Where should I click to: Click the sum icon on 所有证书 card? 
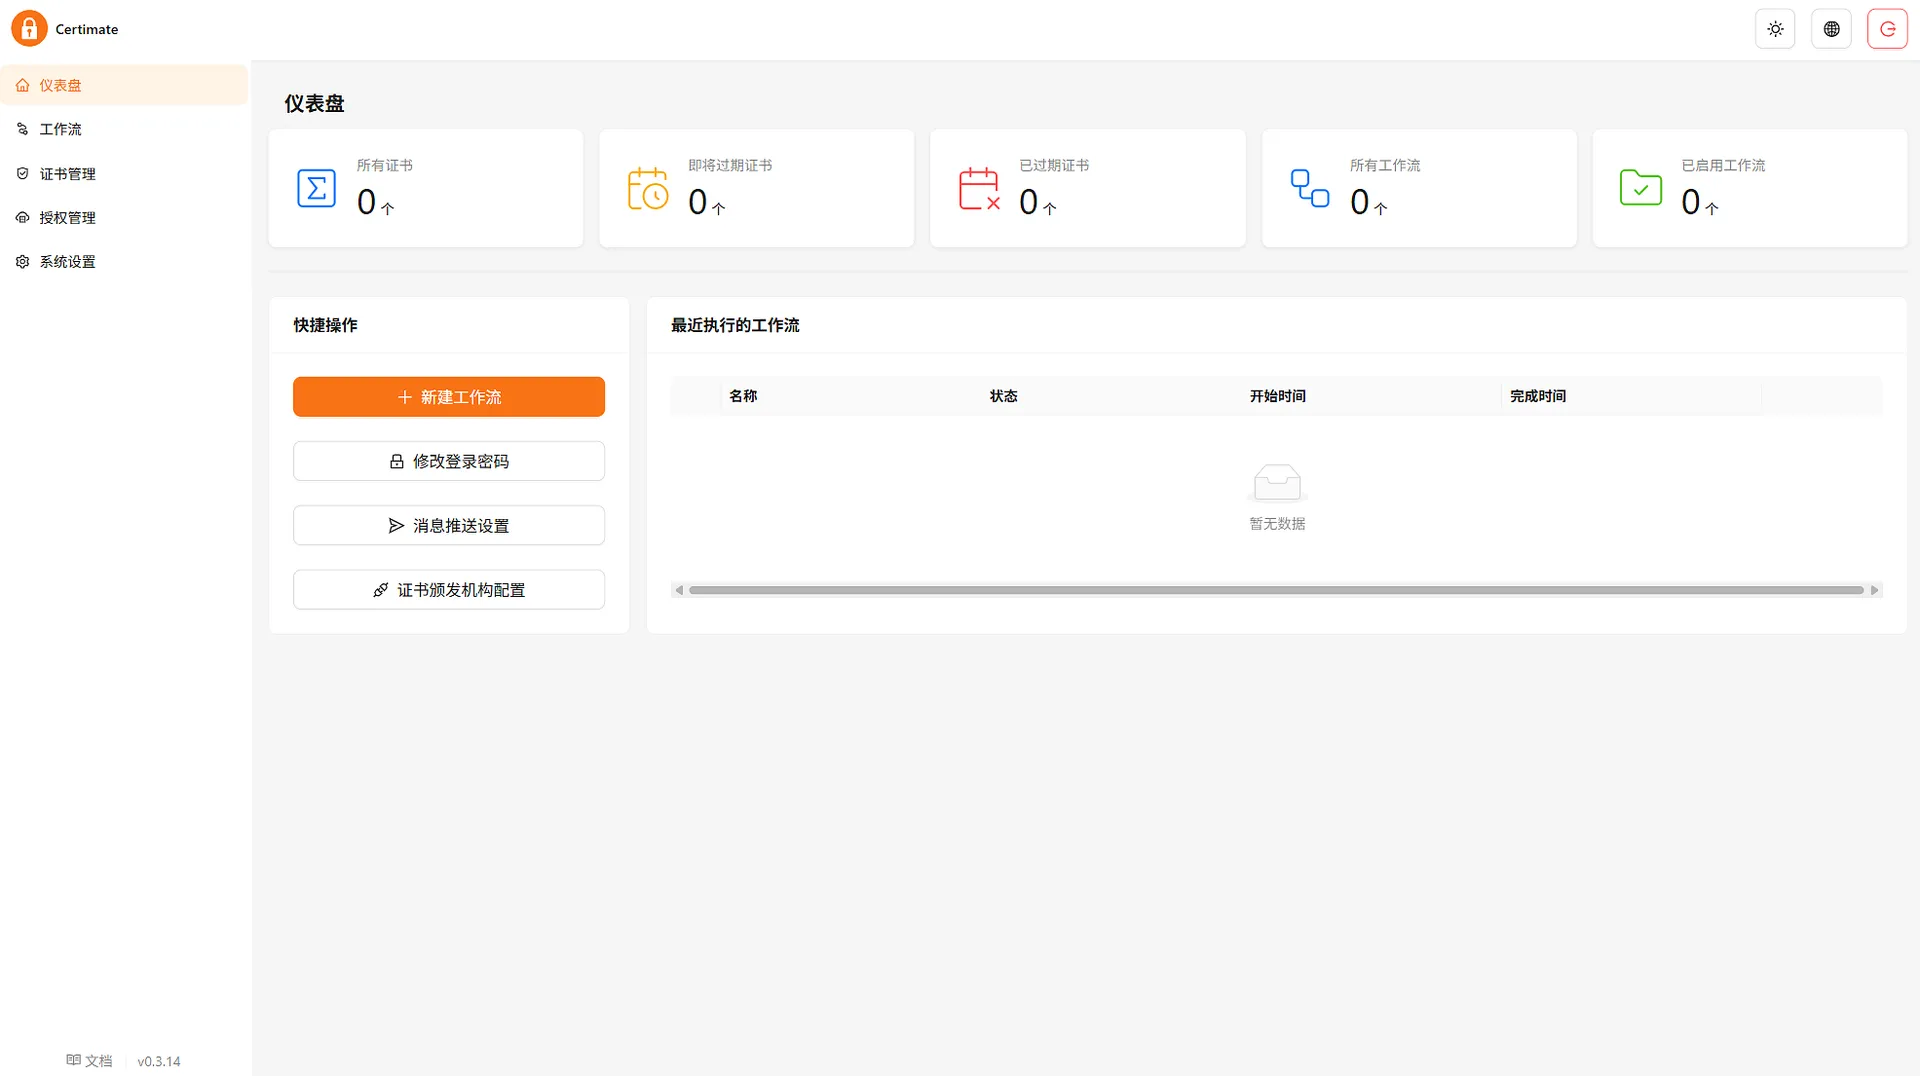point(316,188)
